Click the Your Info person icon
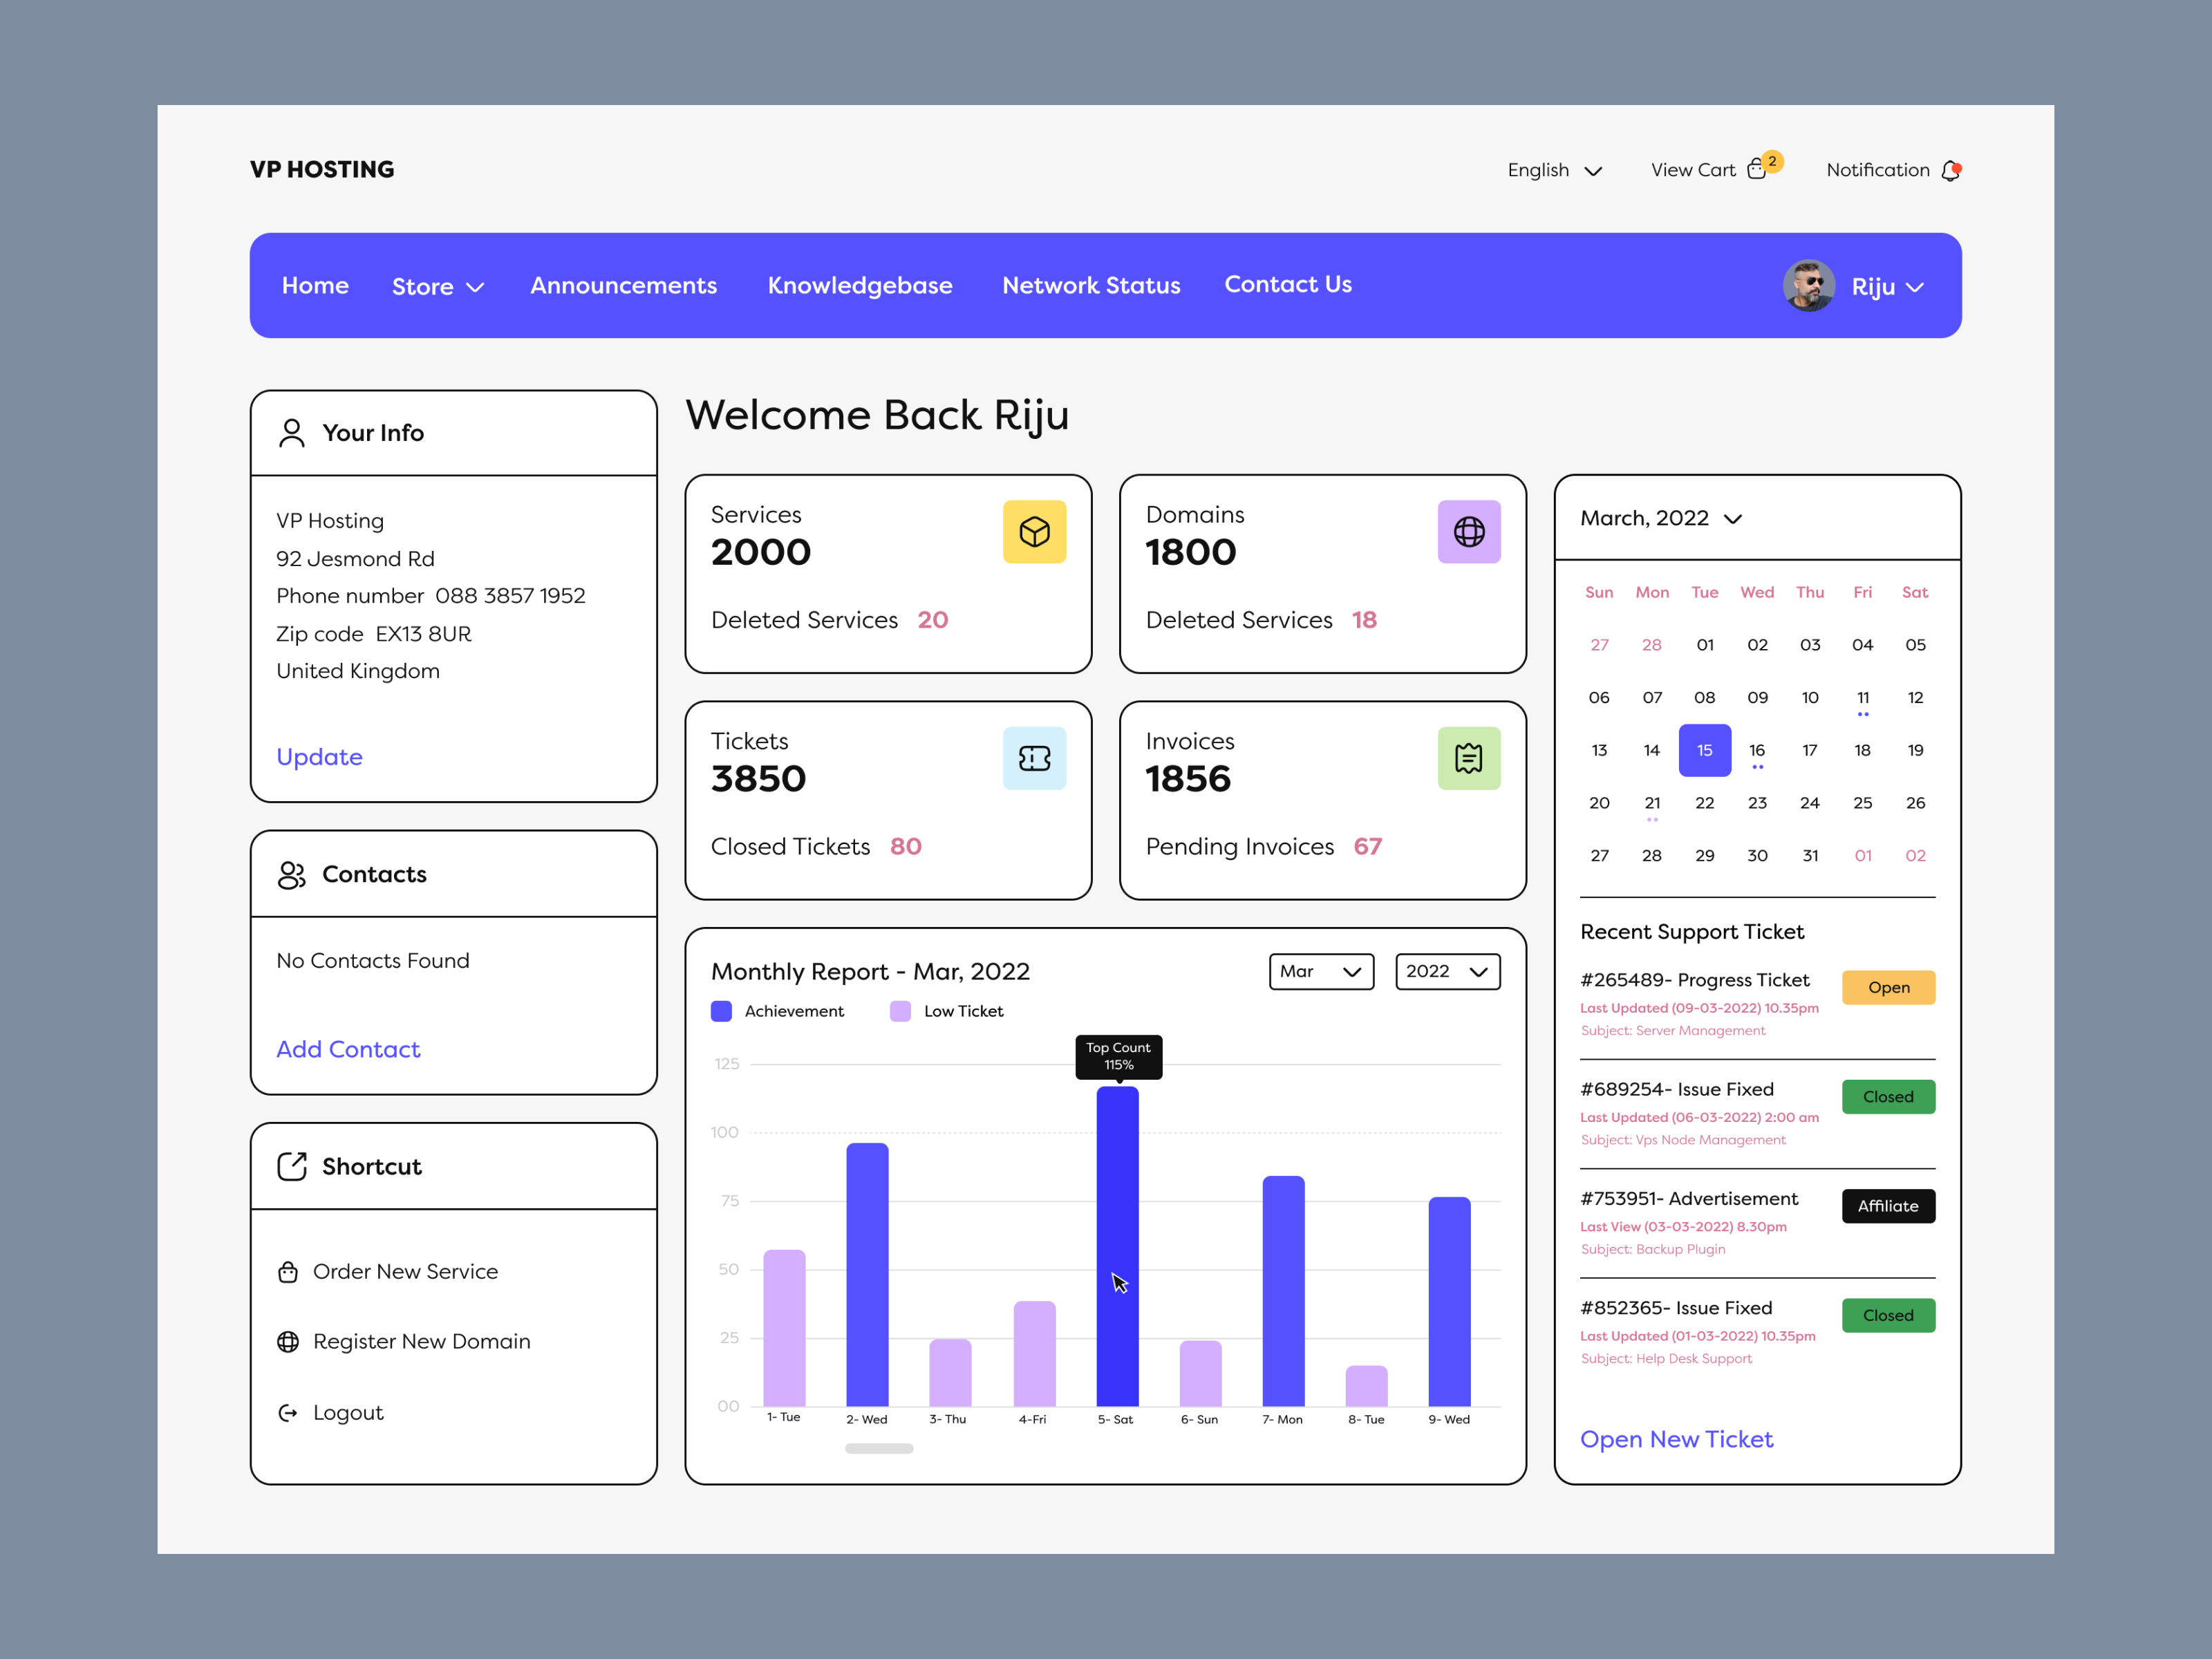This screenshot has width=2212, height=1659. click(291, 433)
